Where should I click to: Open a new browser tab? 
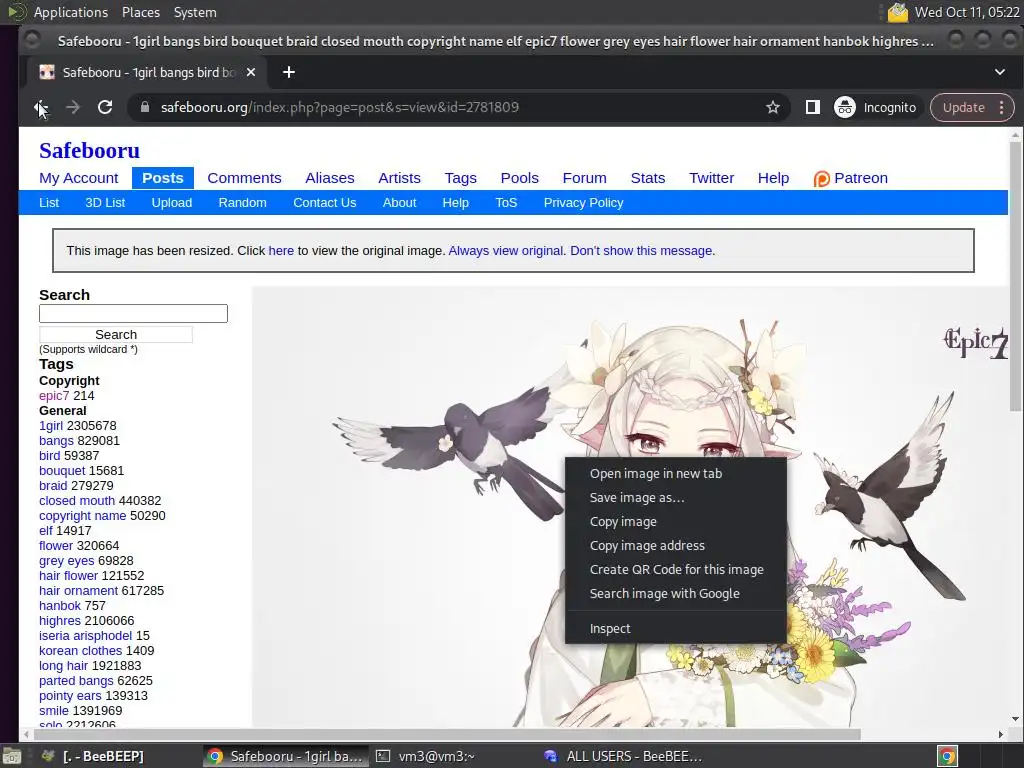(289, 72)
